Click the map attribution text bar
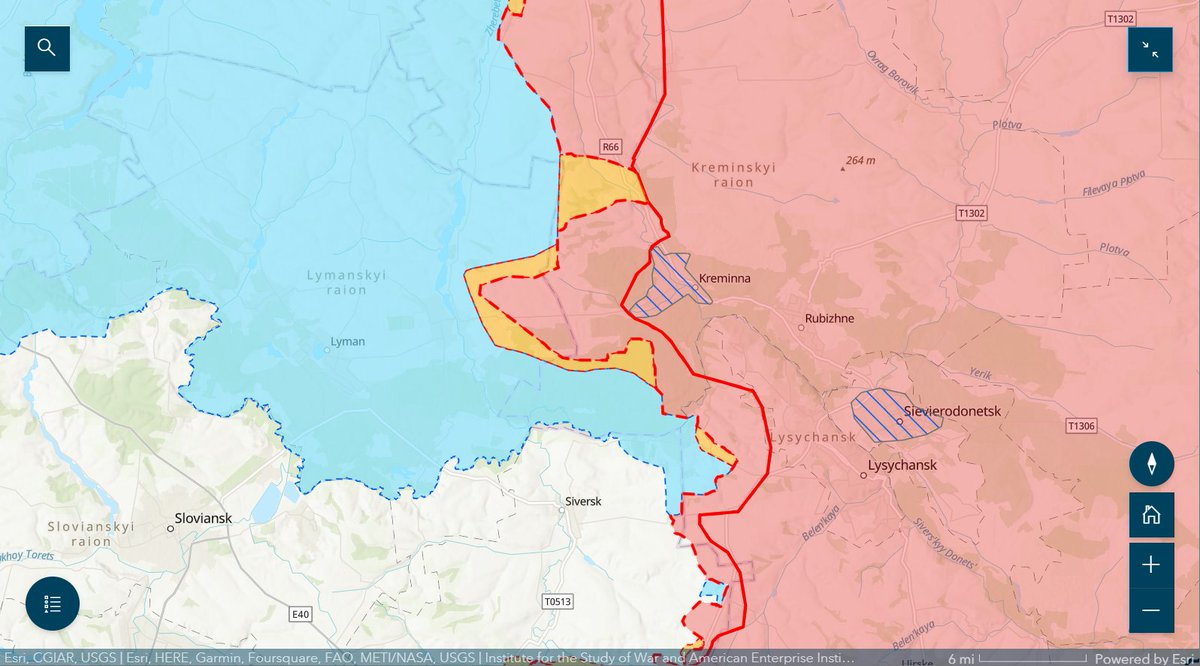This screenshot has width=1200, height=666. pyautogui.click(x=430, y=659)
